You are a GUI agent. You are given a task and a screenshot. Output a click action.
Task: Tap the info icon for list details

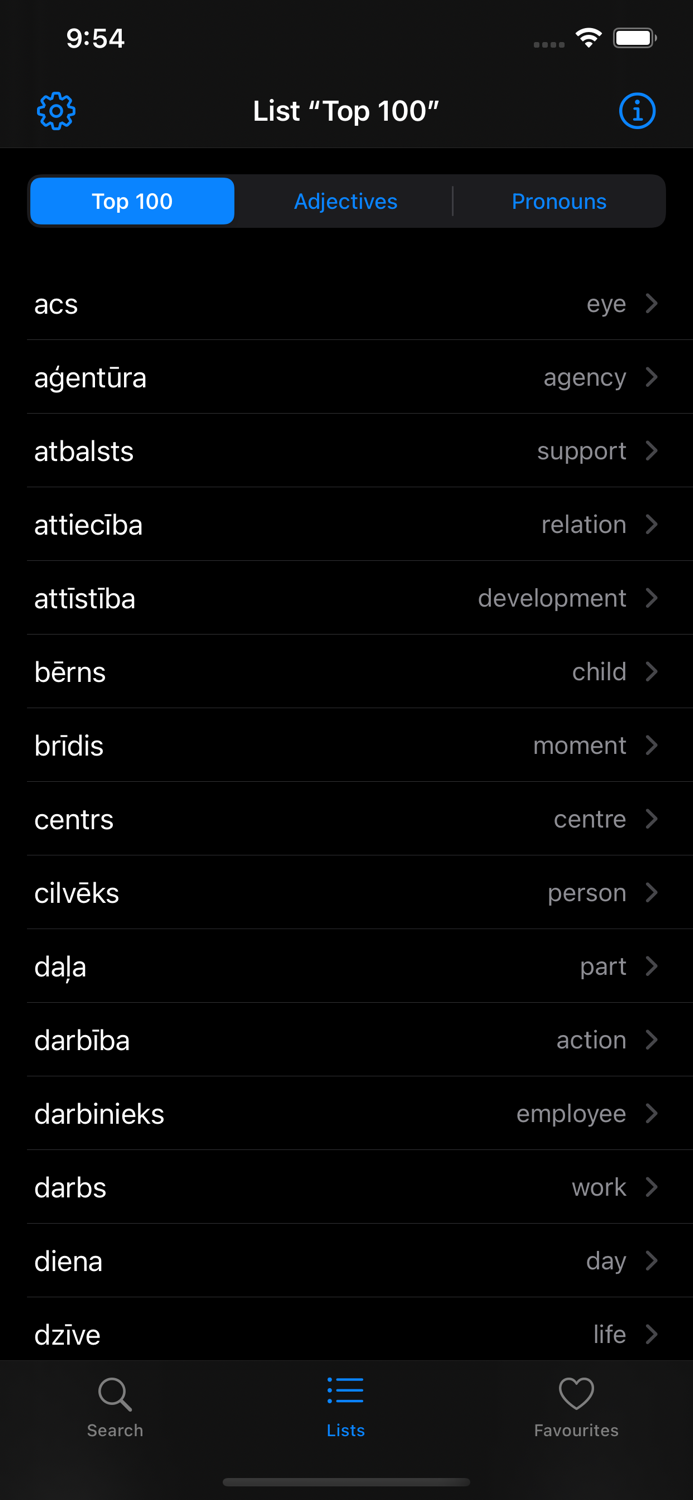(x=637, y=111)
